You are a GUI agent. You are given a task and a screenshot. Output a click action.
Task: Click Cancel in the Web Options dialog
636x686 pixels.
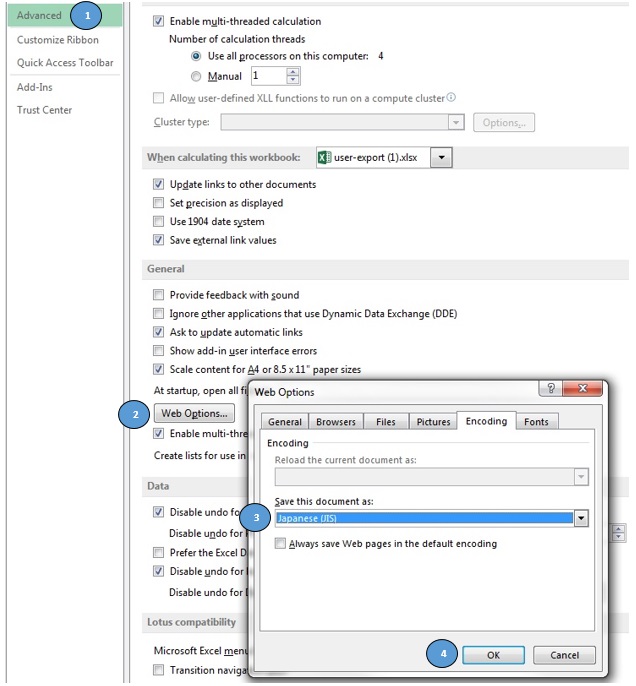click(564, 655)
